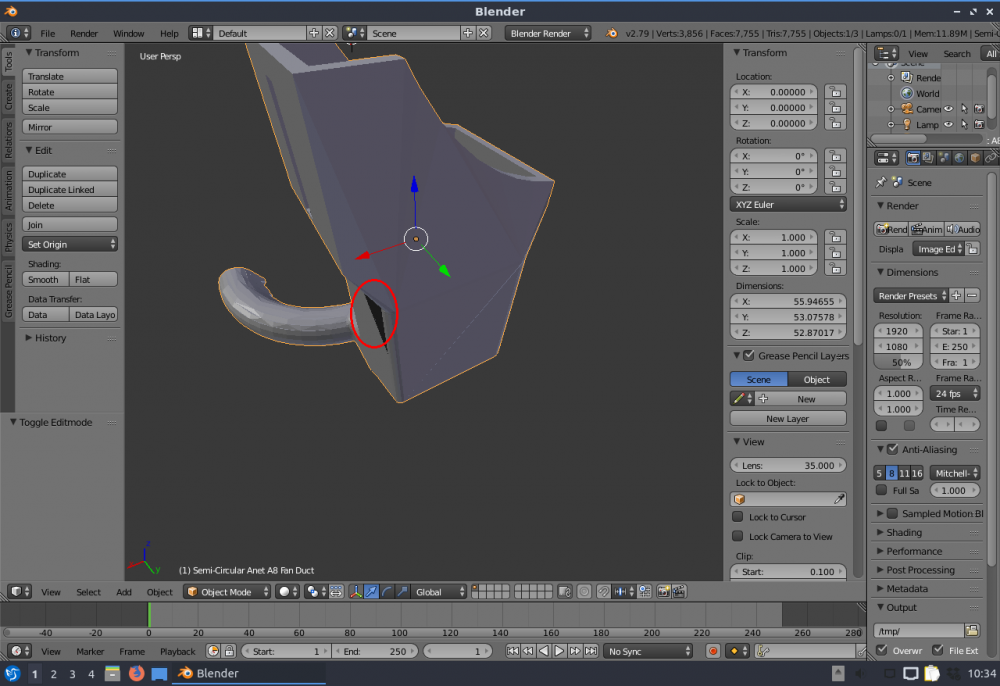Enable Lock to Cursor checkbox
Viewport: 1000px width, 686px height.
(x=737, y=517)
